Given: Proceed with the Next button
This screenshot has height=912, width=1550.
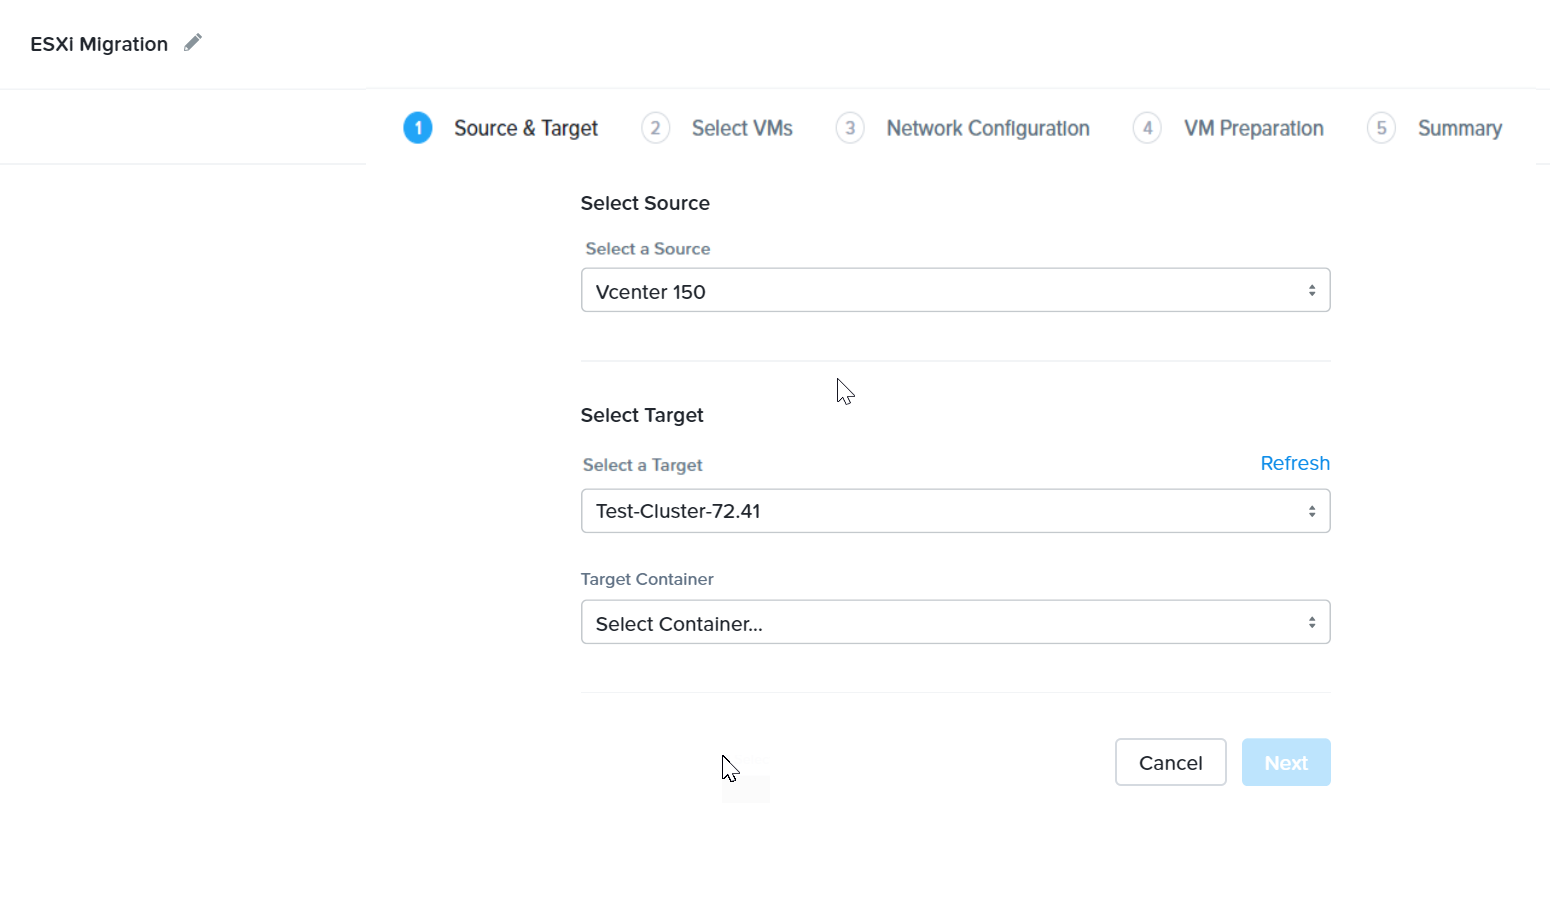Looking at the screenshot, I should coord(1286,763).
